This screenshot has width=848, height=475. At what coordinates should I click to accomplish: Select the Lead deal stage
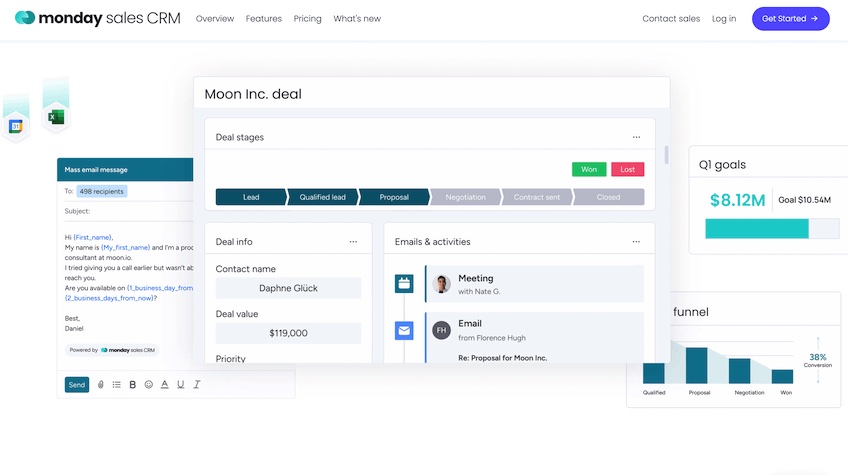[250, 197]
